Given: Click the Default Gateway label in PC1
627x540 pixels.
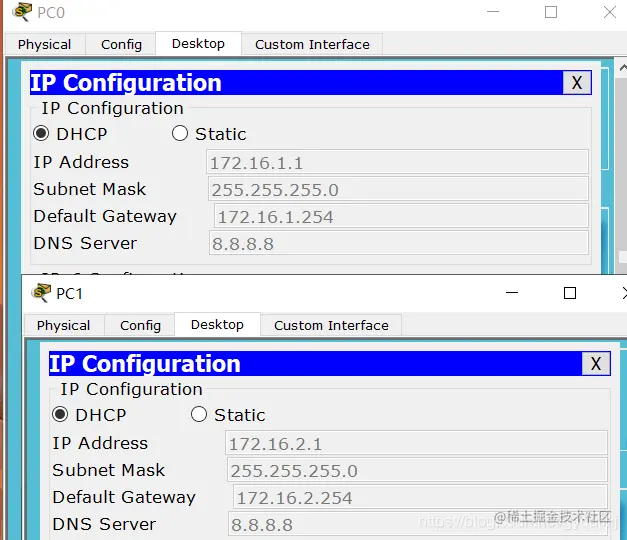Looking at the screenshot, I should [124, 497].
